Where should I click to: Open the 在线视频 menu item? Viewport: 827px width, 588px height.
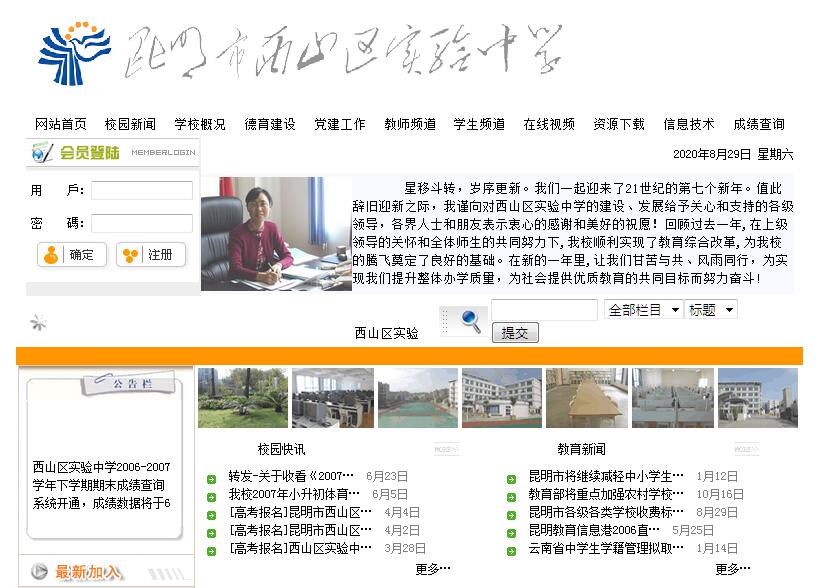[x=549, y=124]
